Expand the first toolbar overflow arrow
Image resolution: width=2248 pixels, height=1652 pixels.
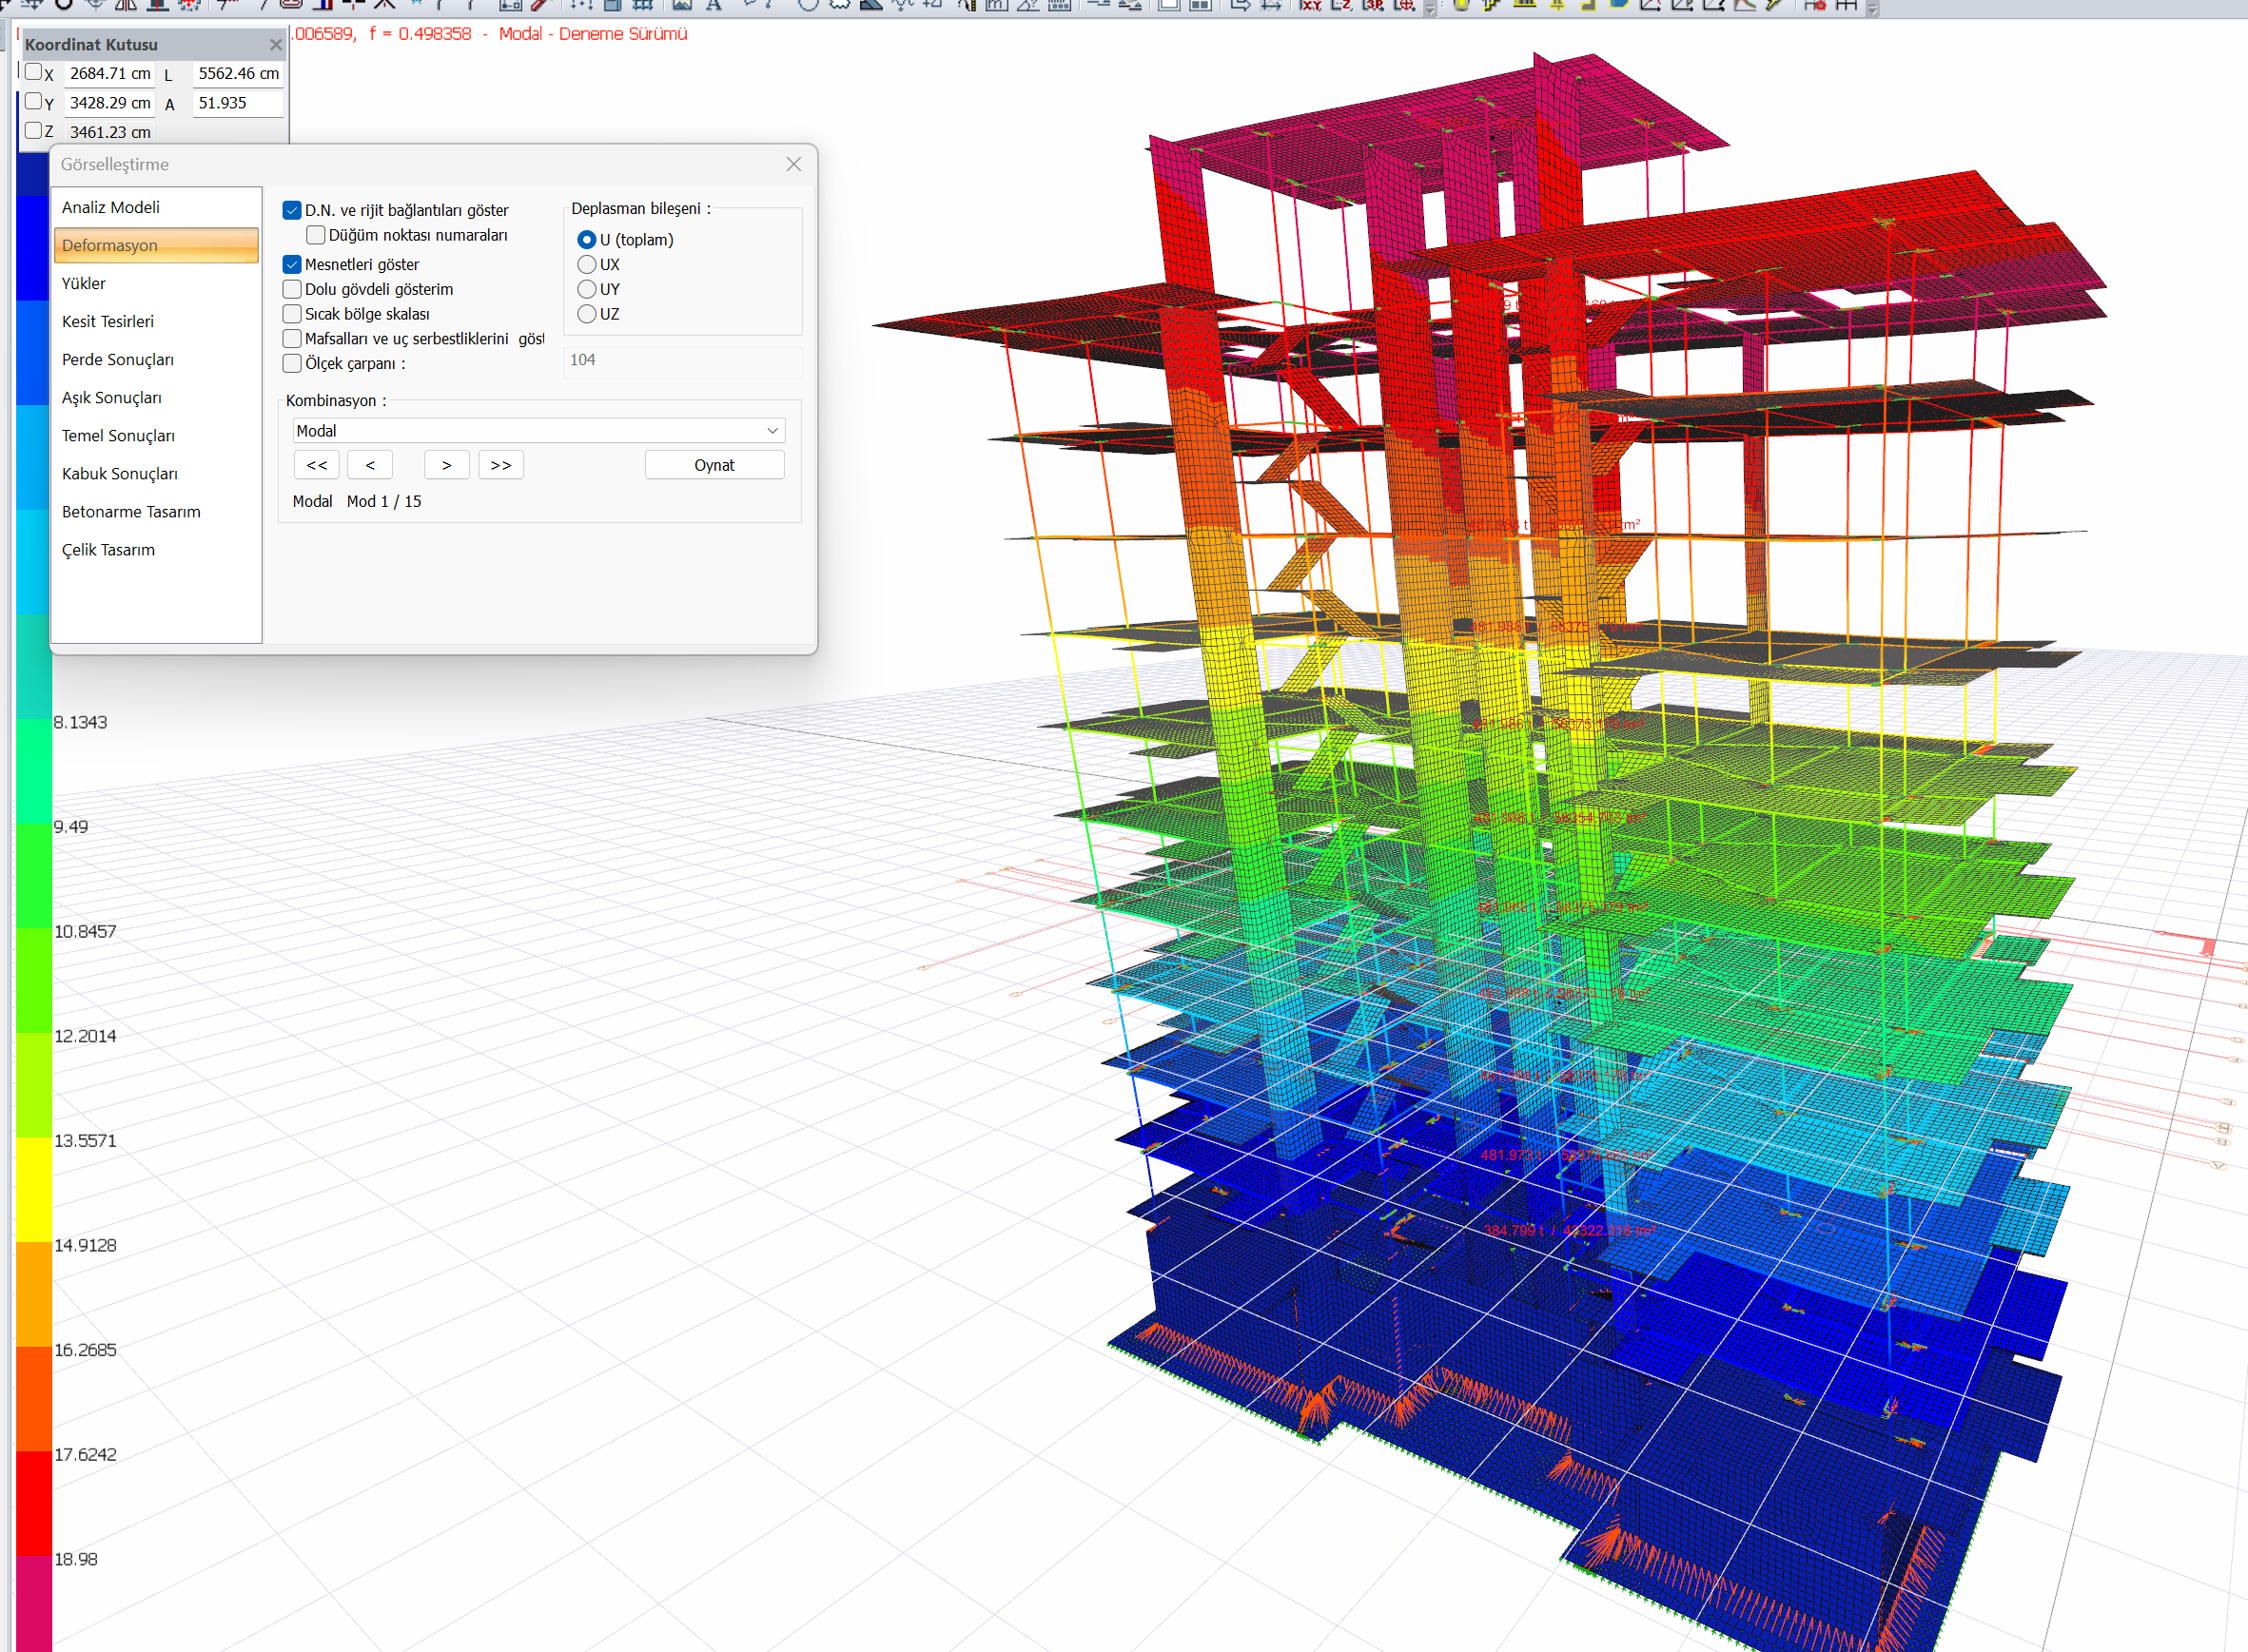[x=1430, y=9]
